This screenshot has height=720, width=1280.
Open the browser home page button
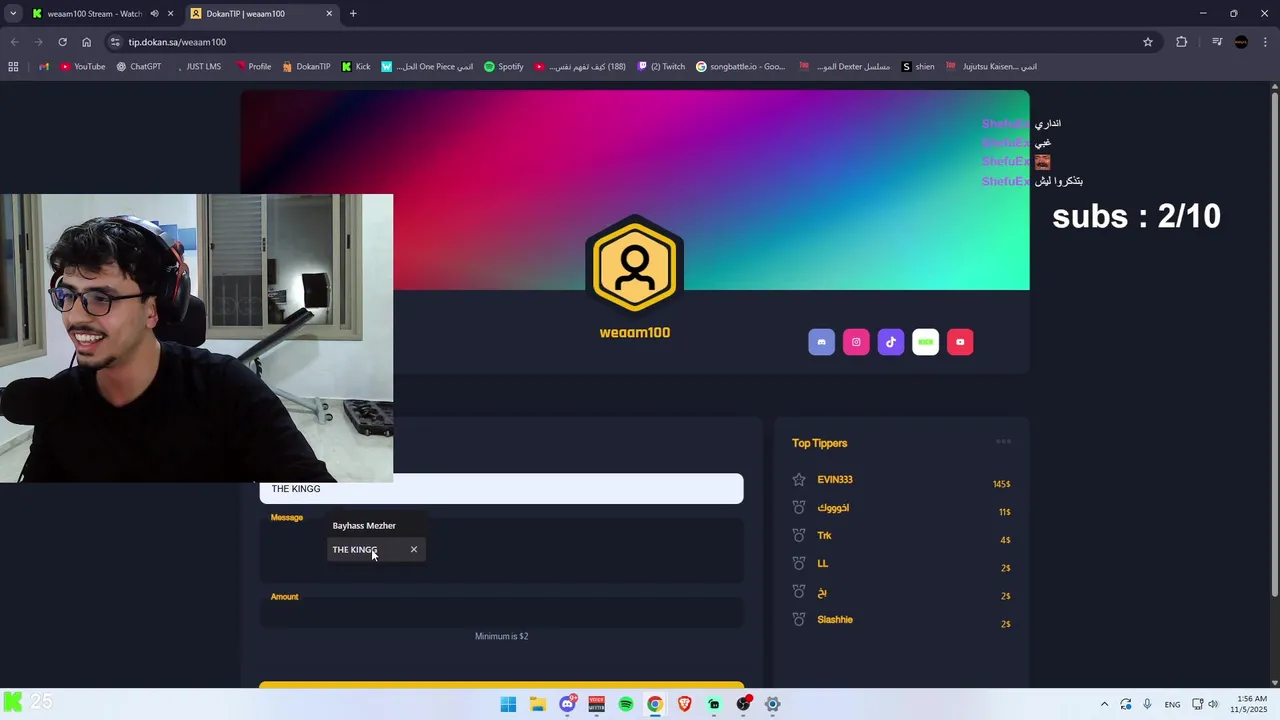(86, 42)
